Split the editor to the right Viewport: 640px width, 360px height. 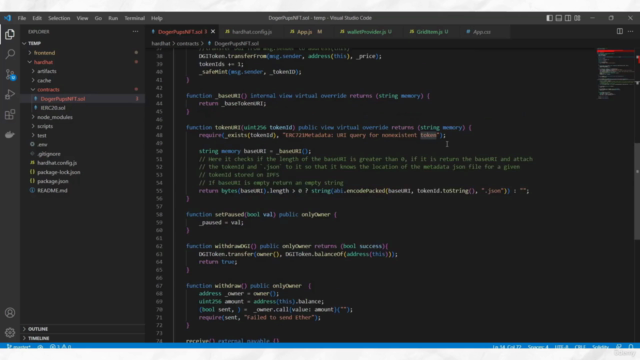(x=620, y=31)
